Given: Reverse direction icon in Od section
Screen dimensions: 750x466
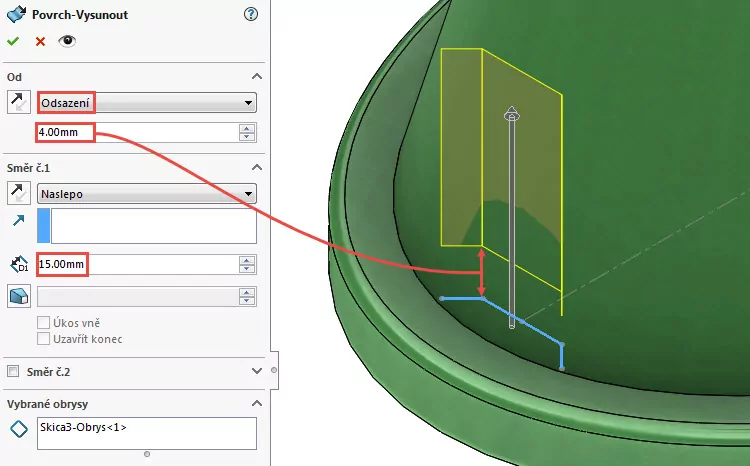Looking at the screenshot, I should (x=19, y=102).
